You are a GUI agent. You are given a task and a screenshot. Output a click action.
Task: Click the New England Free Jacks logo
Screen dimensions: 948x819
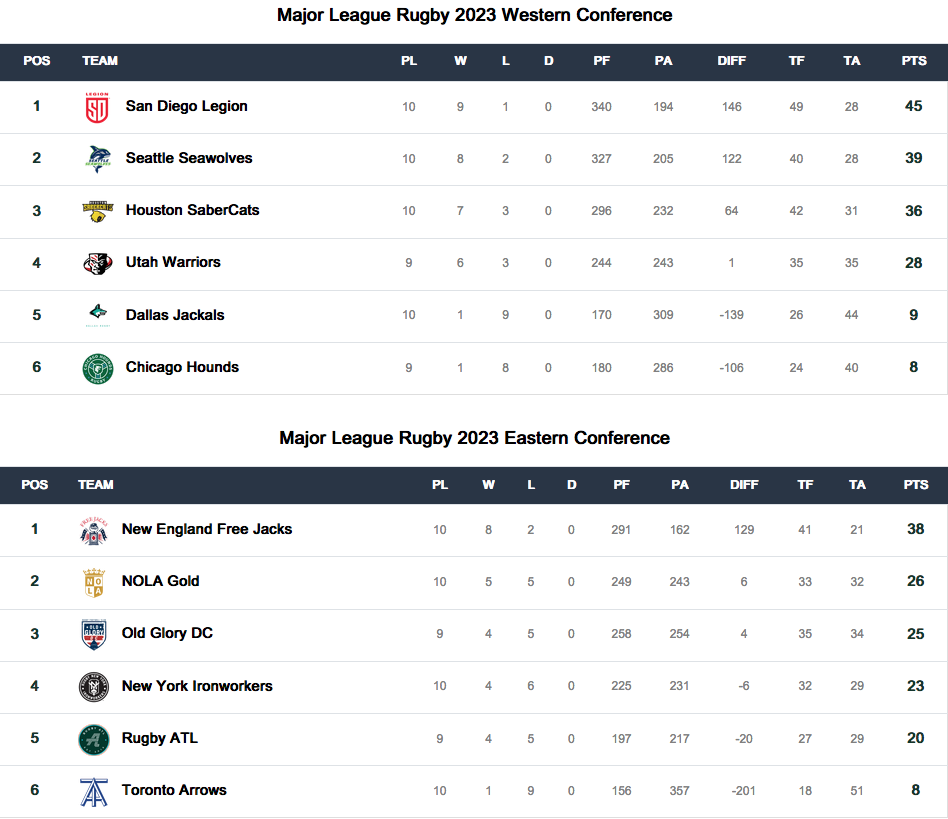[94, 531]
